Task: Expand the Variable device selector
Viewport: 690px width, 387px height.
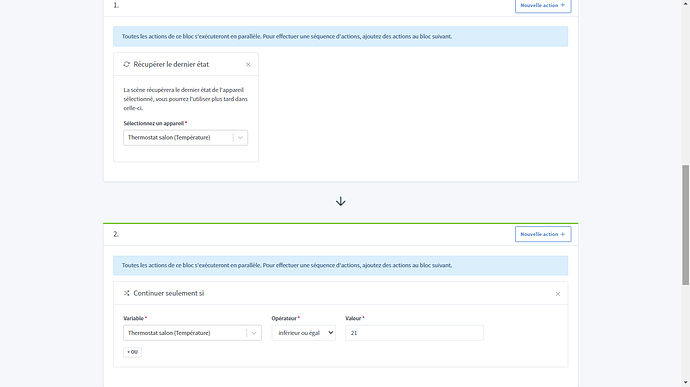Action: point(192,333)
